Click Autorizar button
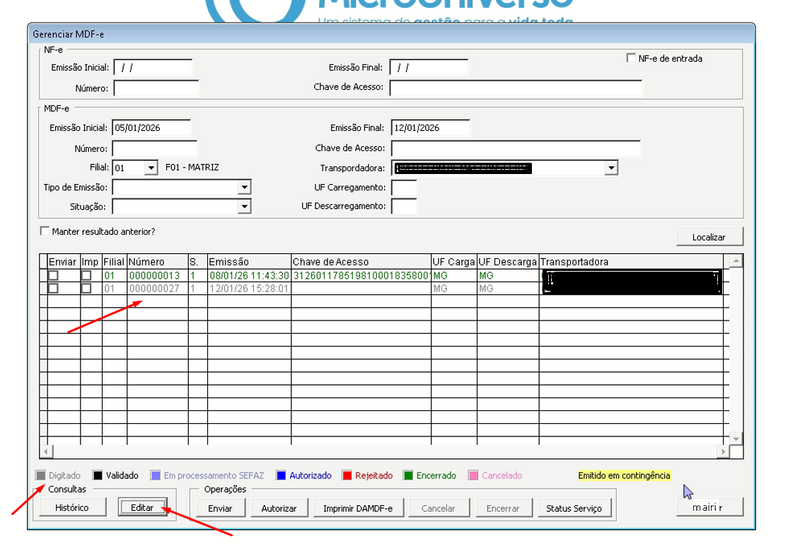Viewport: 800px width, 549px height. click(x=279, y=508)
